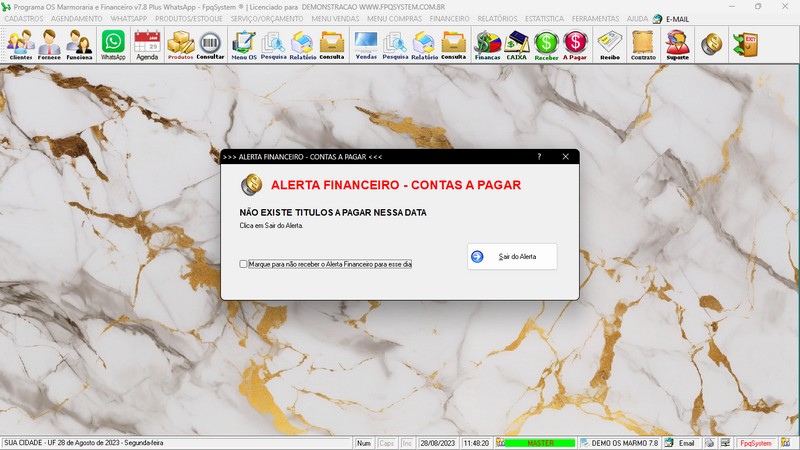
Task: Click the Exit door toolbar icon
Action: pyautogui.click(x=745, y=44)
